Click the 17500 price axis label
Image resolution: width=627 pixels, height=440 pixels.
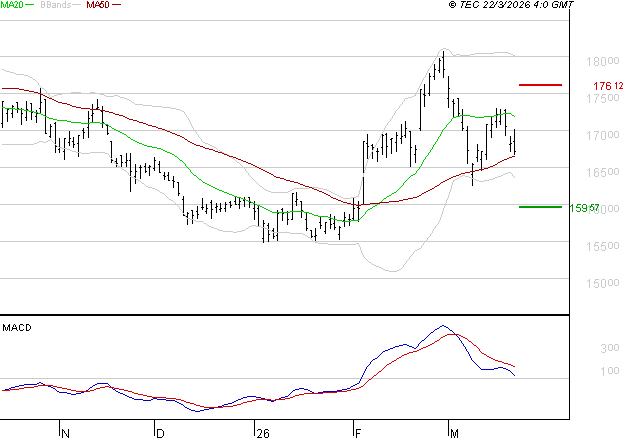point(603,98)
